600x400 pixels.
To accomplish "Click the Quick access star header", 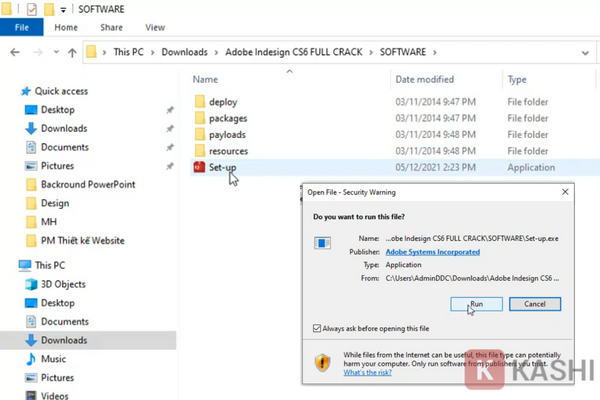I will 61,91.
